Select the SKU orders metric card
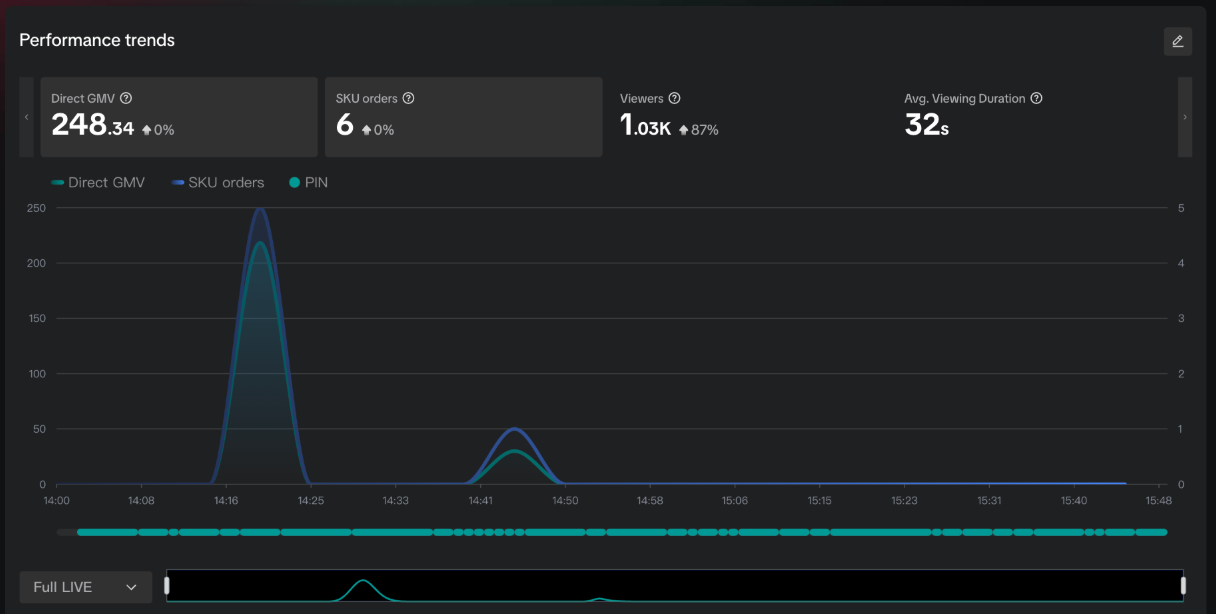This screenshot has width=1216, height=614. [x=463, y=117]
